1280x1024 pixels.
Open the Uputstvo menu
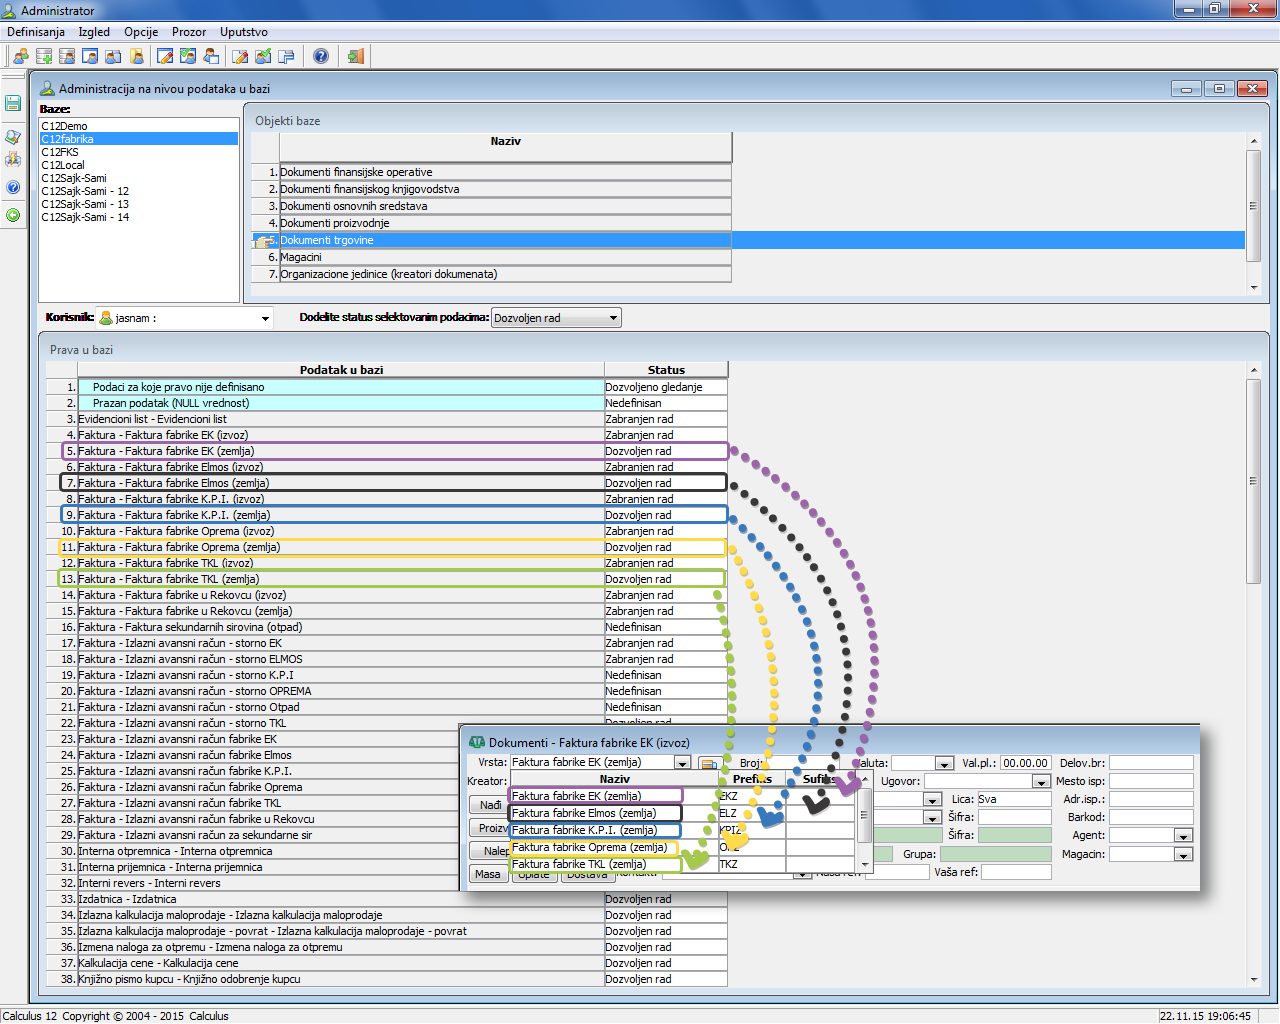(x=244, y=32)
